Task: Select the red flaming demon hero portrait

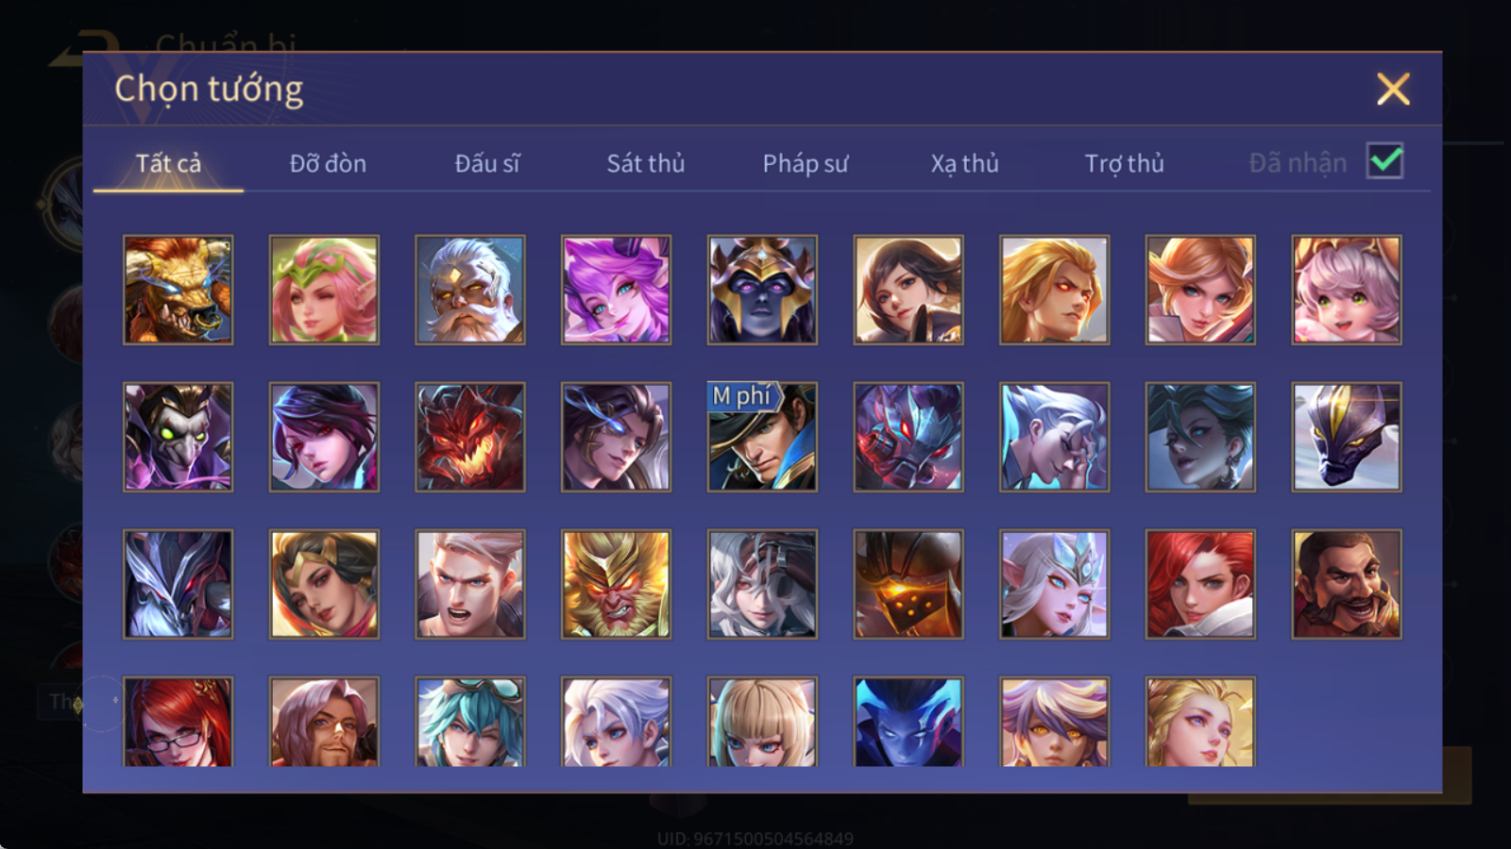Action: point(470,437)
